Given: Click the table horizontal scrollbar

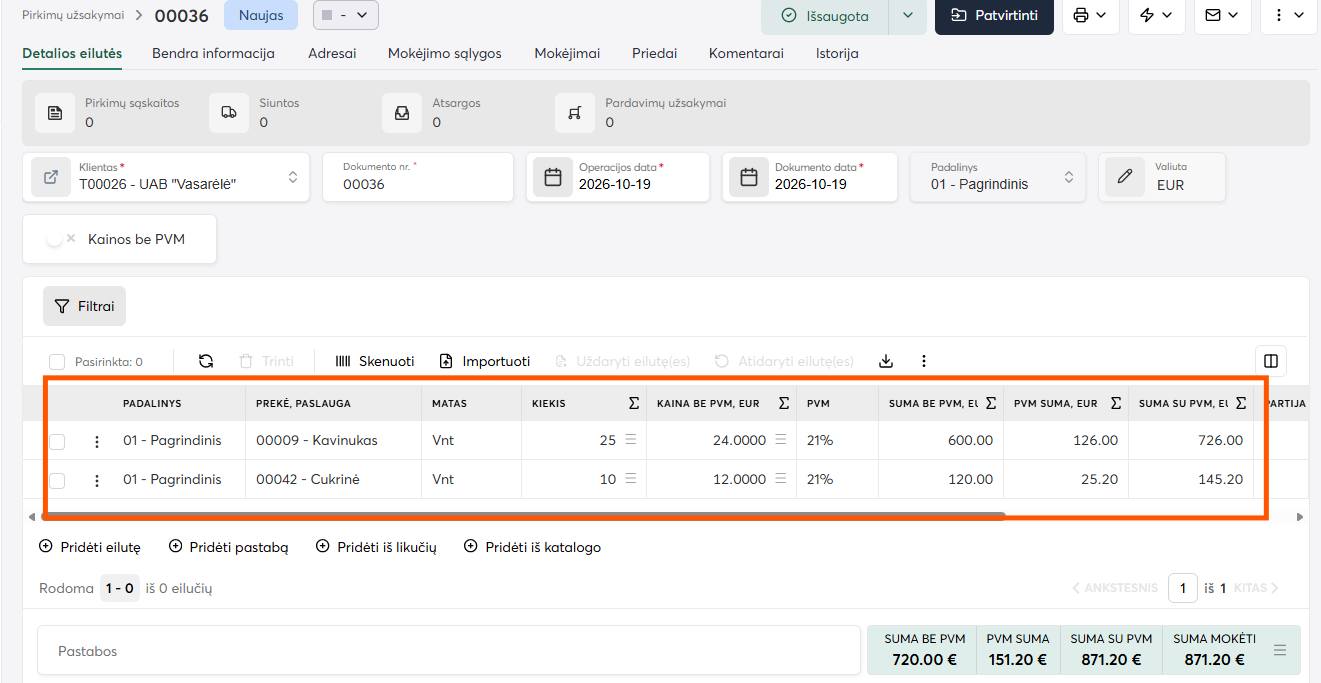Looking at the screenshot, I should [x=523, y=517].
